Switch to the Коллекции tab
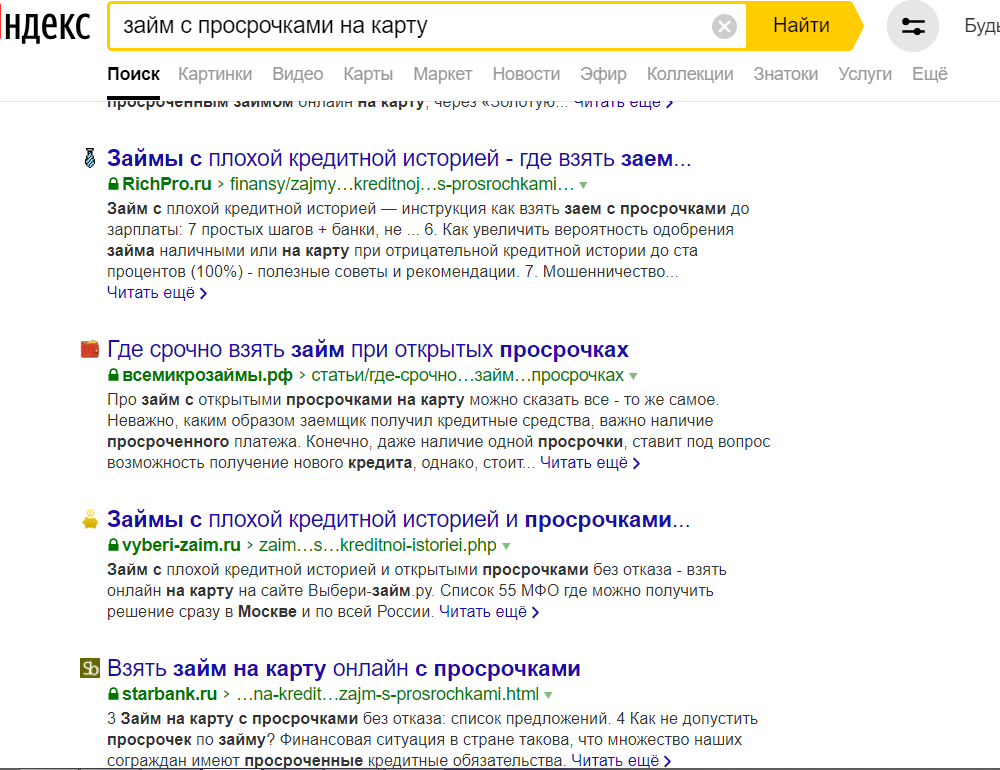1000x770 pixels. pyautogui.click(x=690, y=74)
